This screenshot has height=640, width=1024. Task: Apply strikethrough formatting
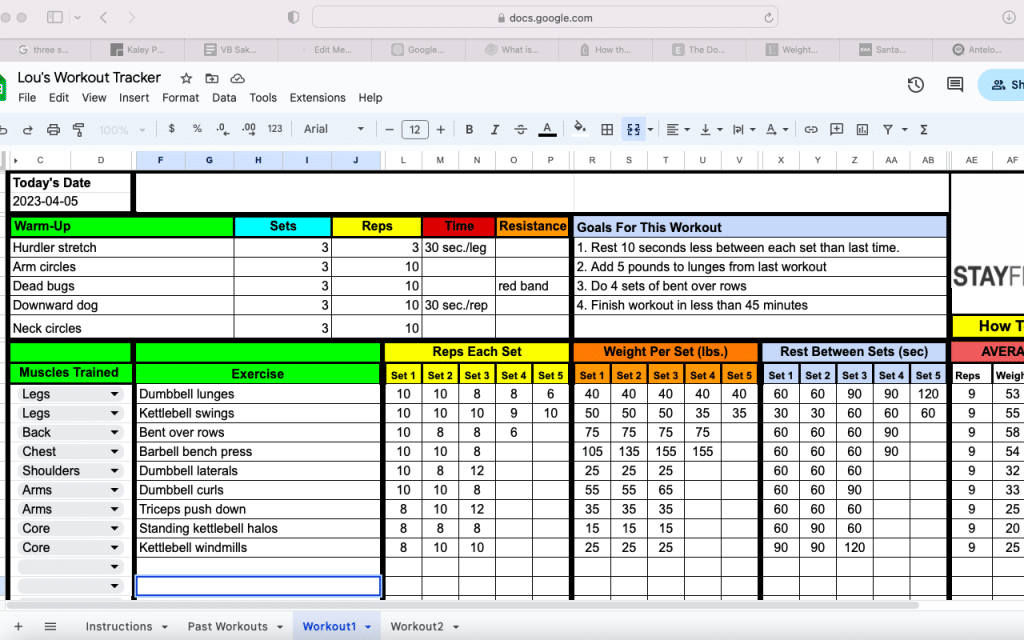[x=520, y=129]
